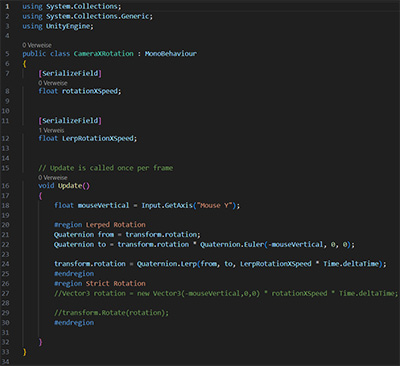Click Quaternion.Lerp call on line 24
The height and width of the screenshot is (366, 400).
click(167, 264)
